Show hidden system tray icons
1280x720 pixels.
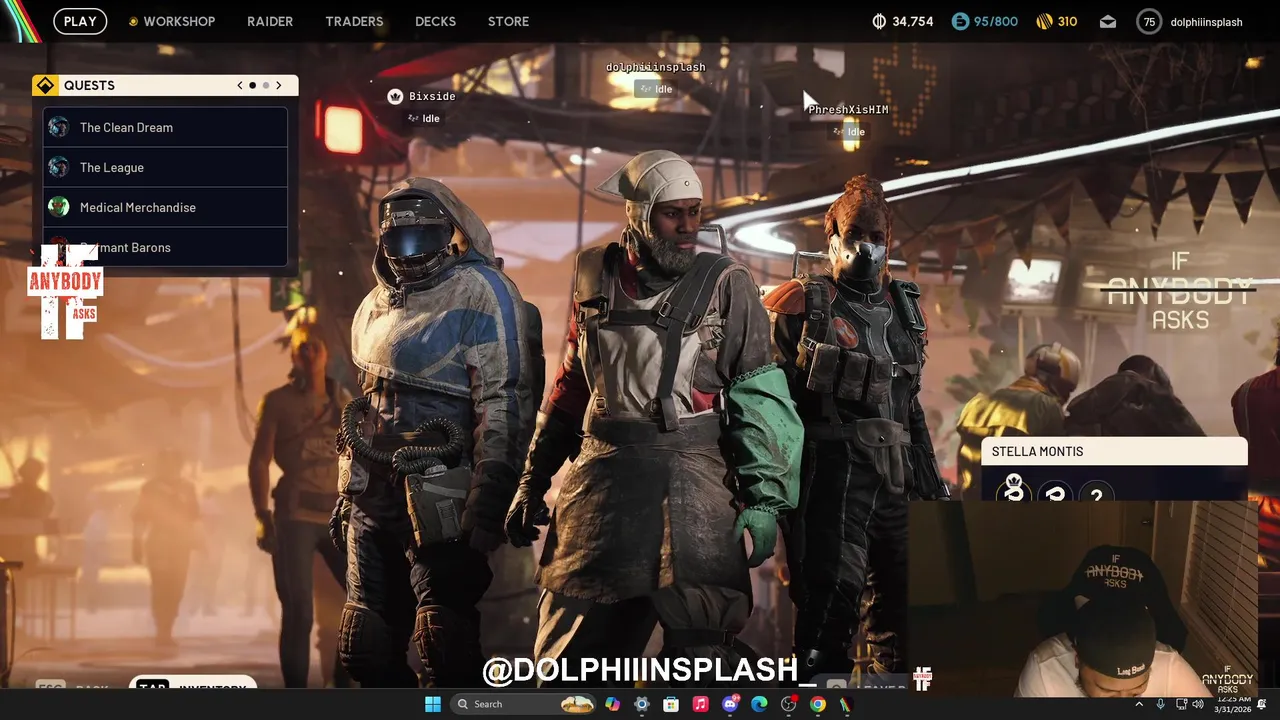[1138, 704]
